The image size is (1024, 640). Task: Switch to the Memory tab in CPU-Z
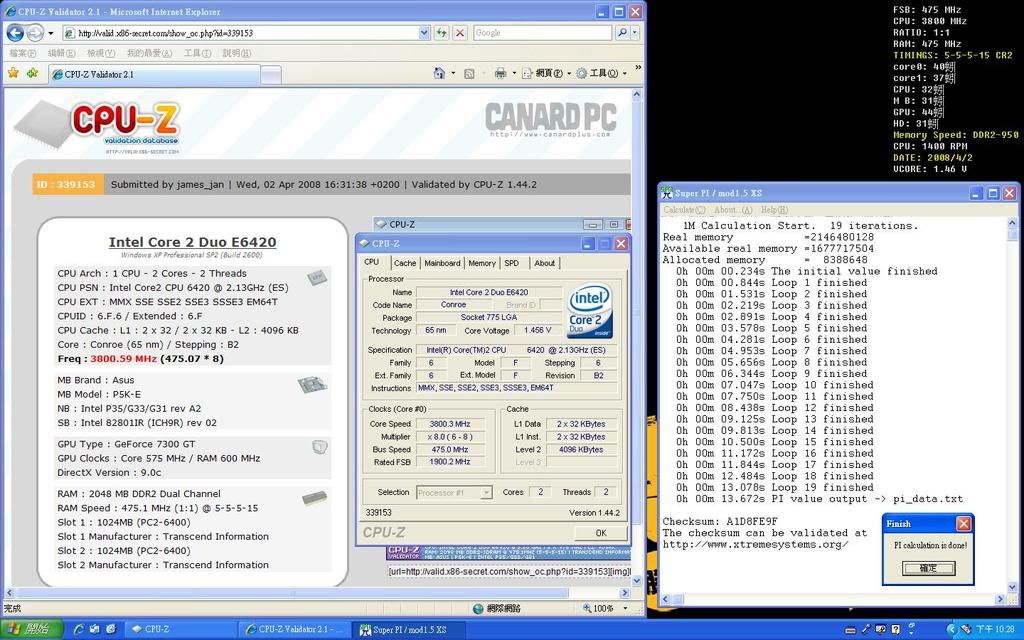(x=482, y=263)
